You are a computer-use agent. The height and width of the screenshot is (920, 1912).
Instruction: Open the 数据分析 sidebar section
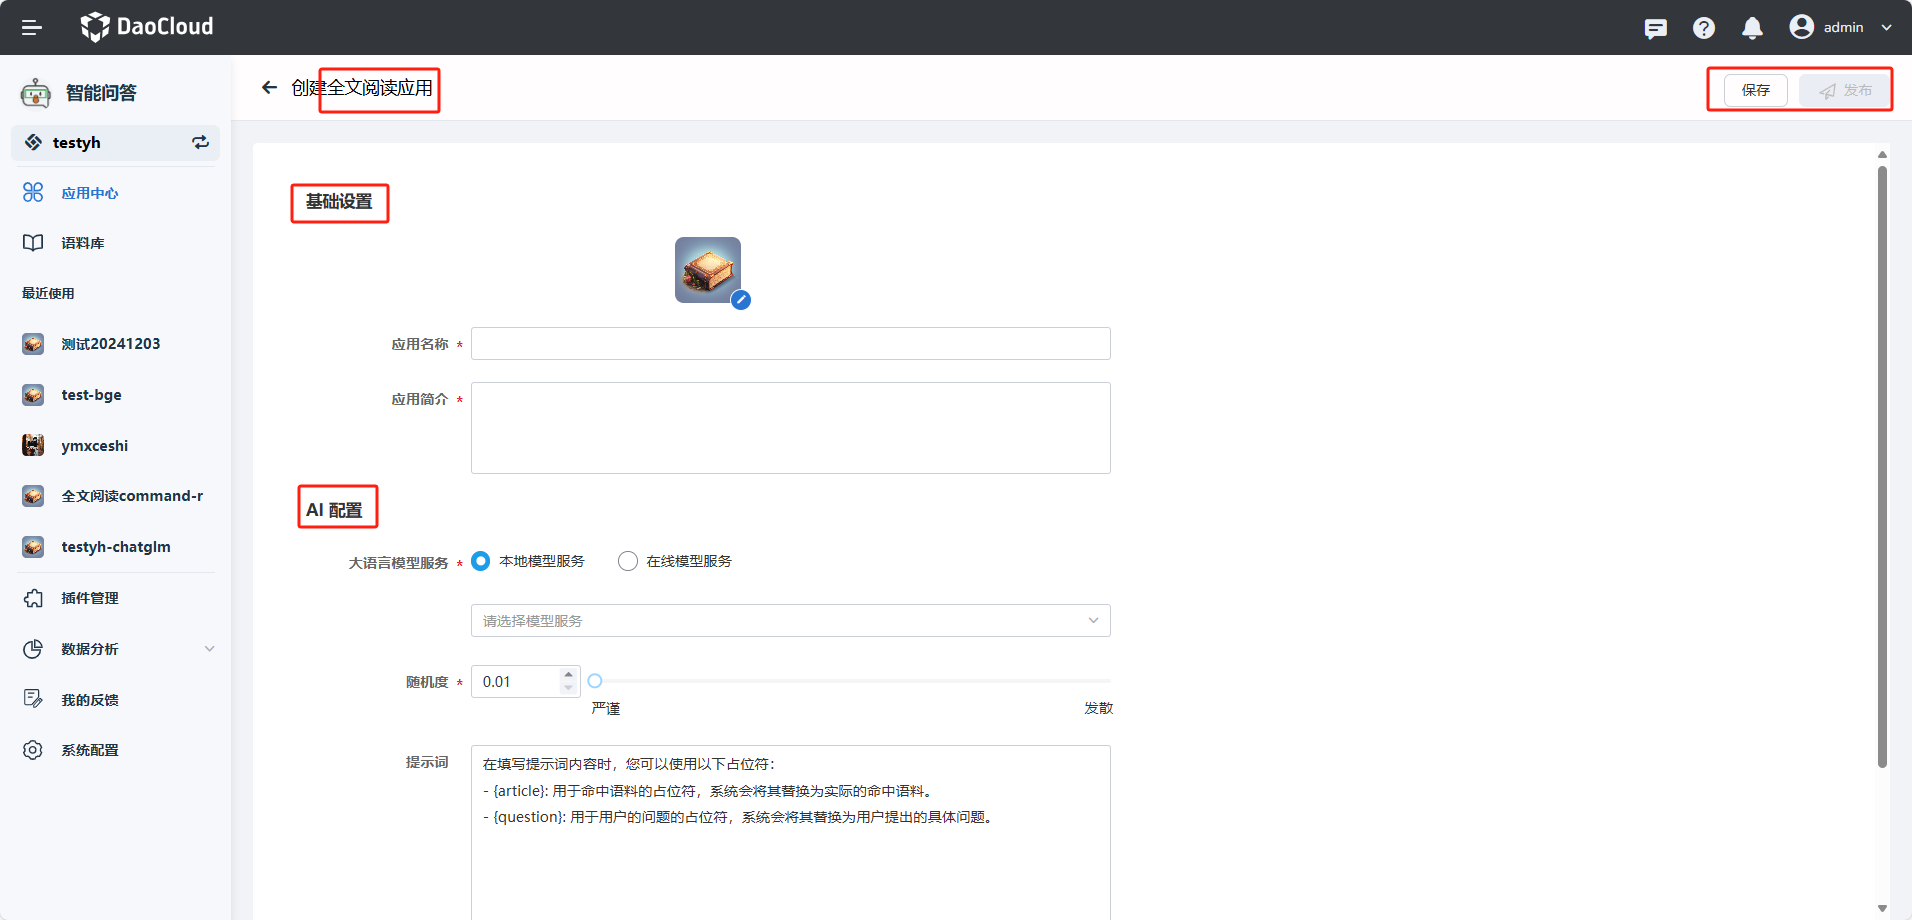88,649
